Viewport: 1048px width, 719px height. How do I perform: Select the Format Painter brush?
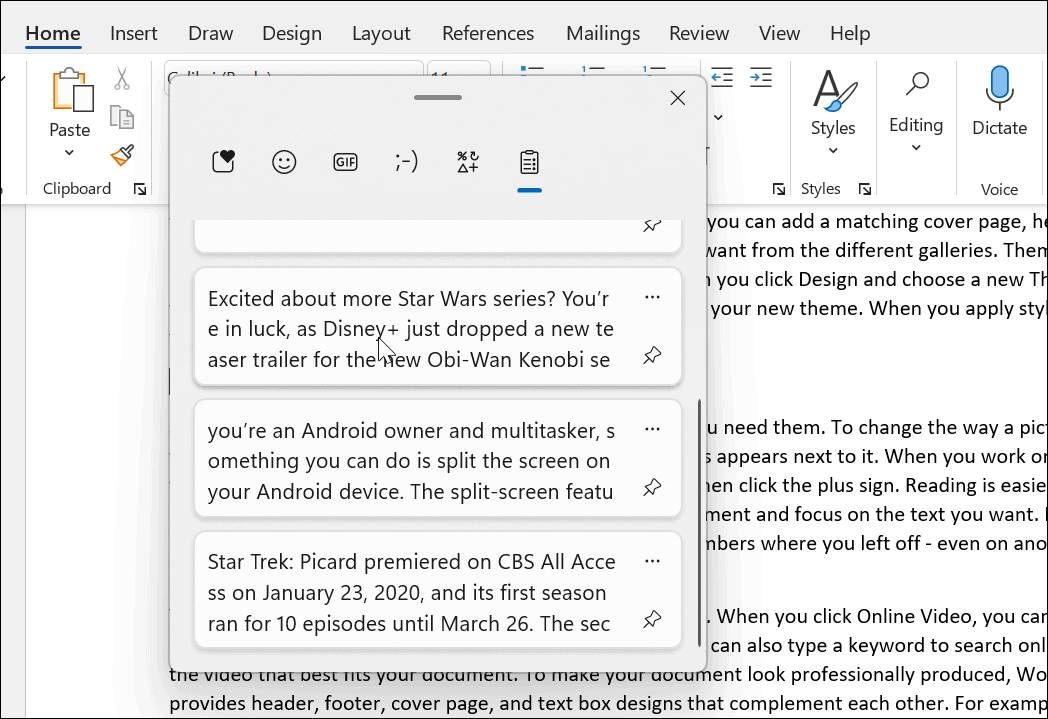click(122, 155)
